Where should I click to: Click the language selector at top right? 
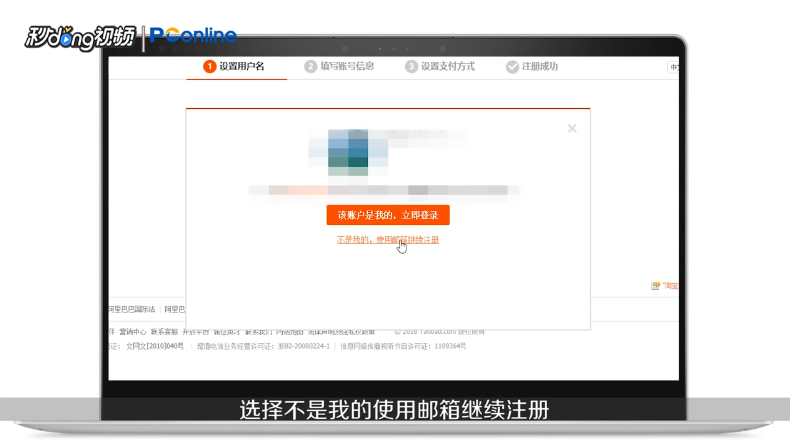tap(673, 67)
